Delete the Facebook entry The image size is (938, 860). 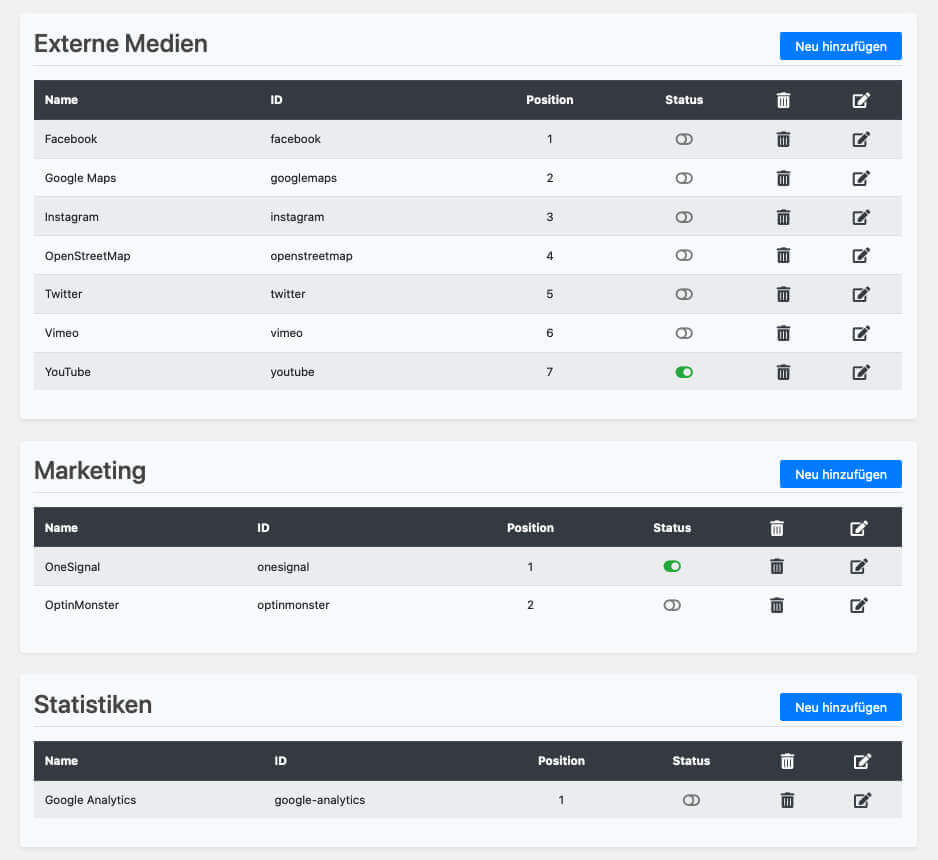coord(783,139)
